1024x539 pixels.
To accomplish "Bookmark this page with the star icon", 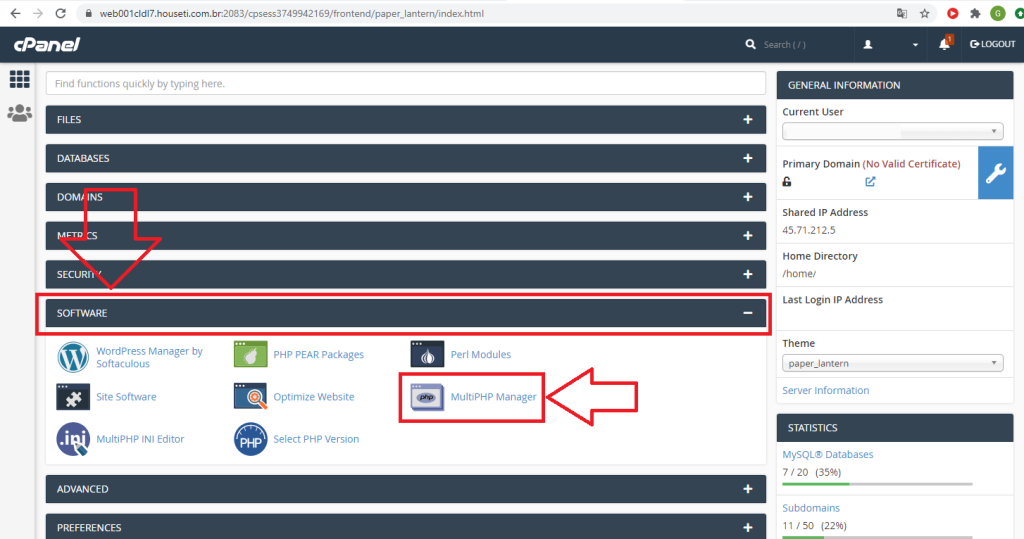I will [925, 13].
